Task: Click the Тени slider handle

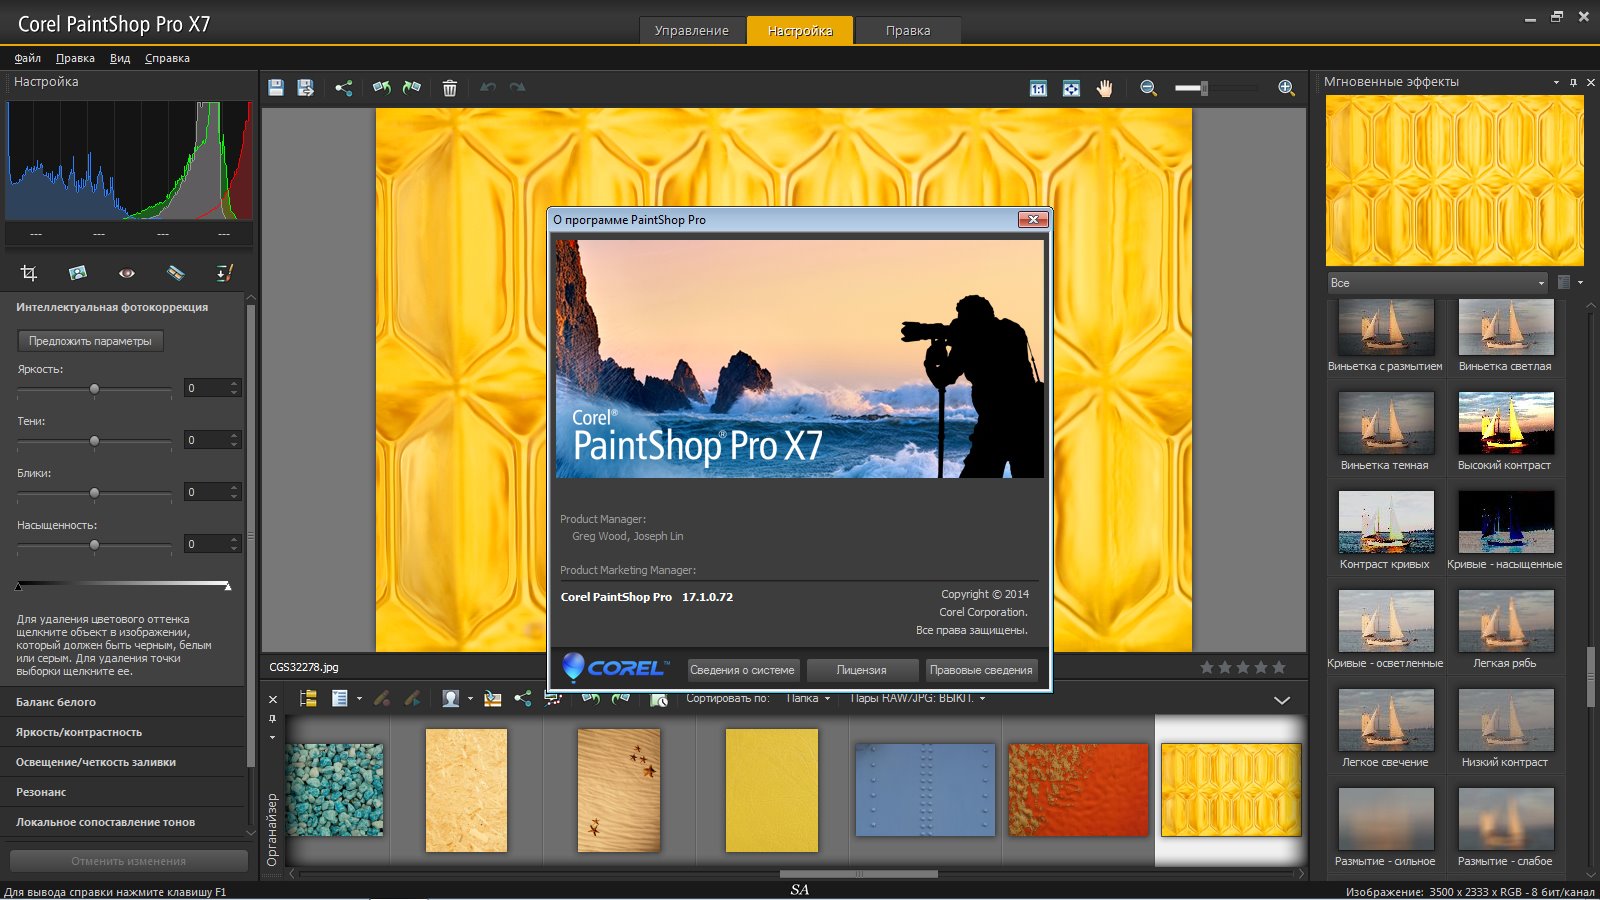Action: (94, 440)
